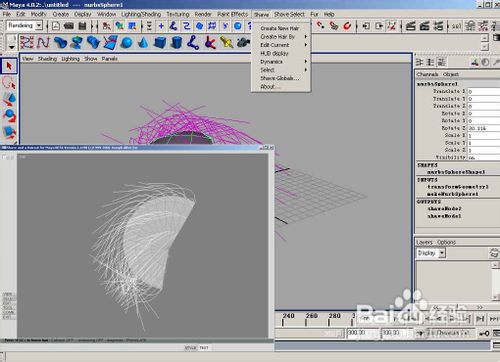Click the CV curve tool shelf icon
The height and width of the screenshot is (362, 500).
pyautogui.click(x=27, y=43)
